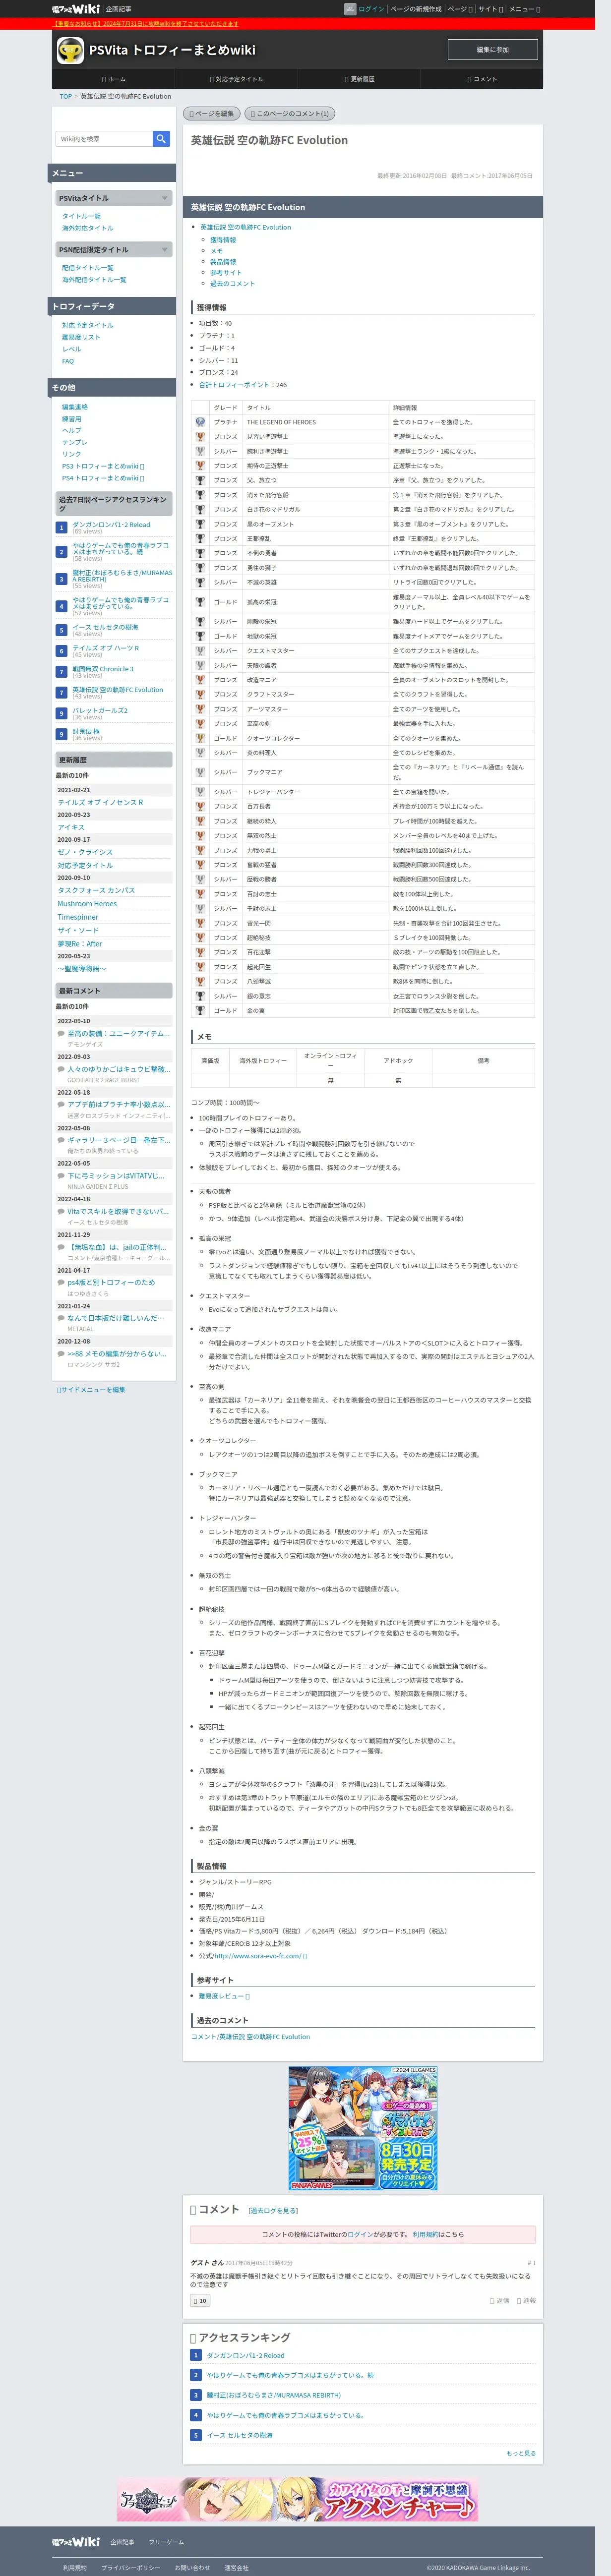Click the platinum trophy icon for THE LEGEND OF HEROES

(x=200, y=422)
